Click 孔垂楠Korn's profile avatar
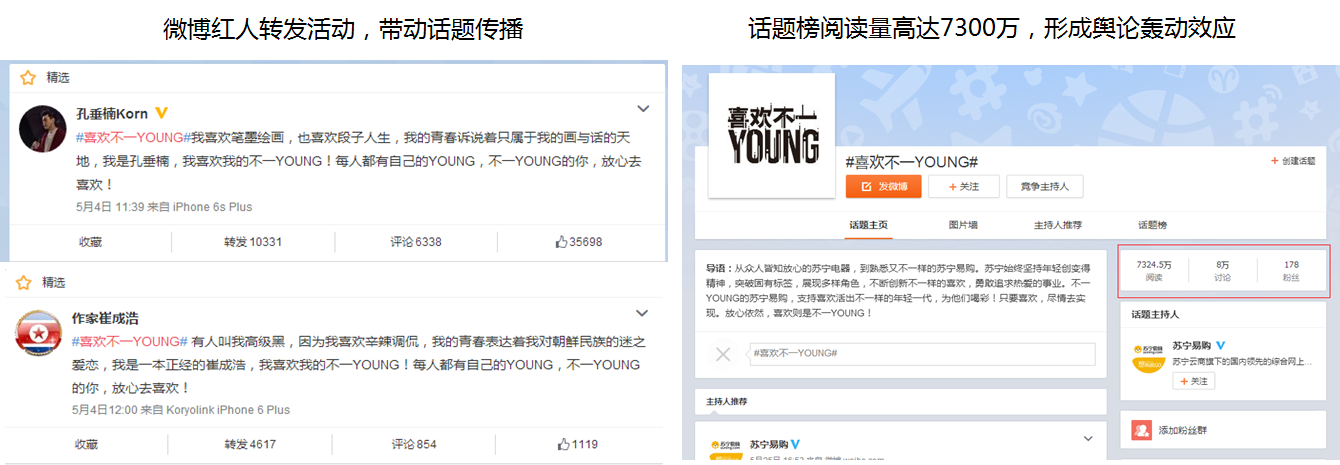The height and width of the screenshot is (465, 1340). [x=43, y=127]
